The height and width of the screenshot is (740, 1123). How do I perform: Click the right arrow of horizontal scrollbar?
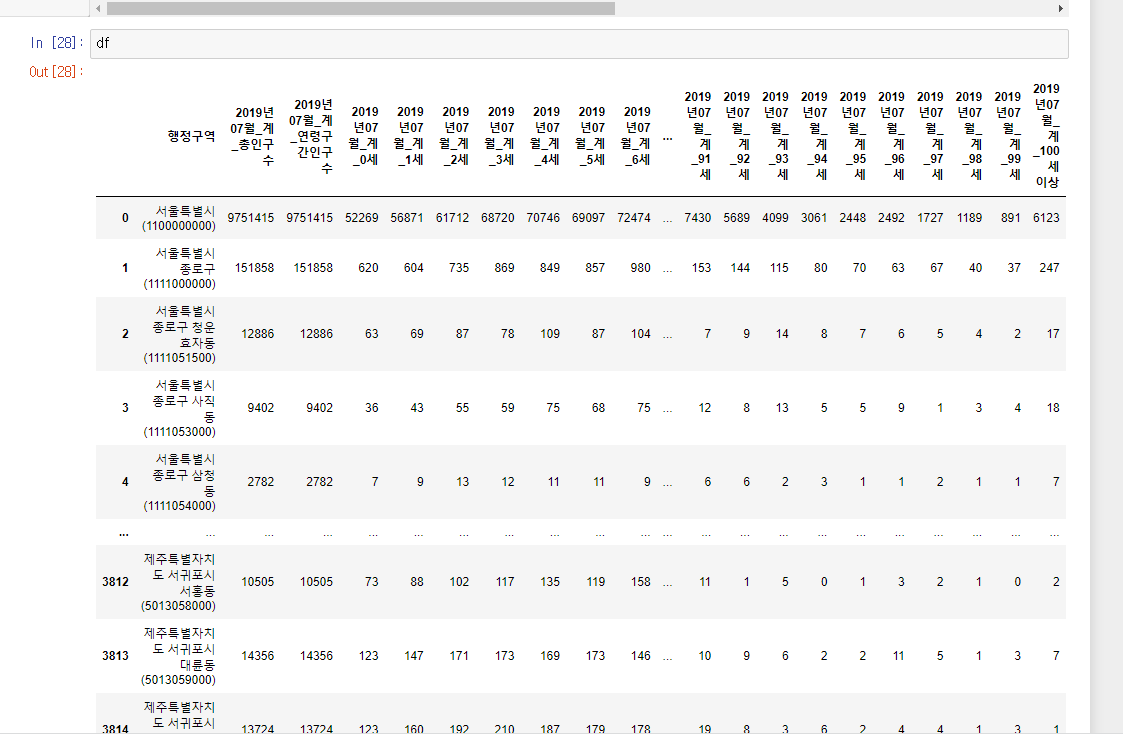coord(1061,9)
